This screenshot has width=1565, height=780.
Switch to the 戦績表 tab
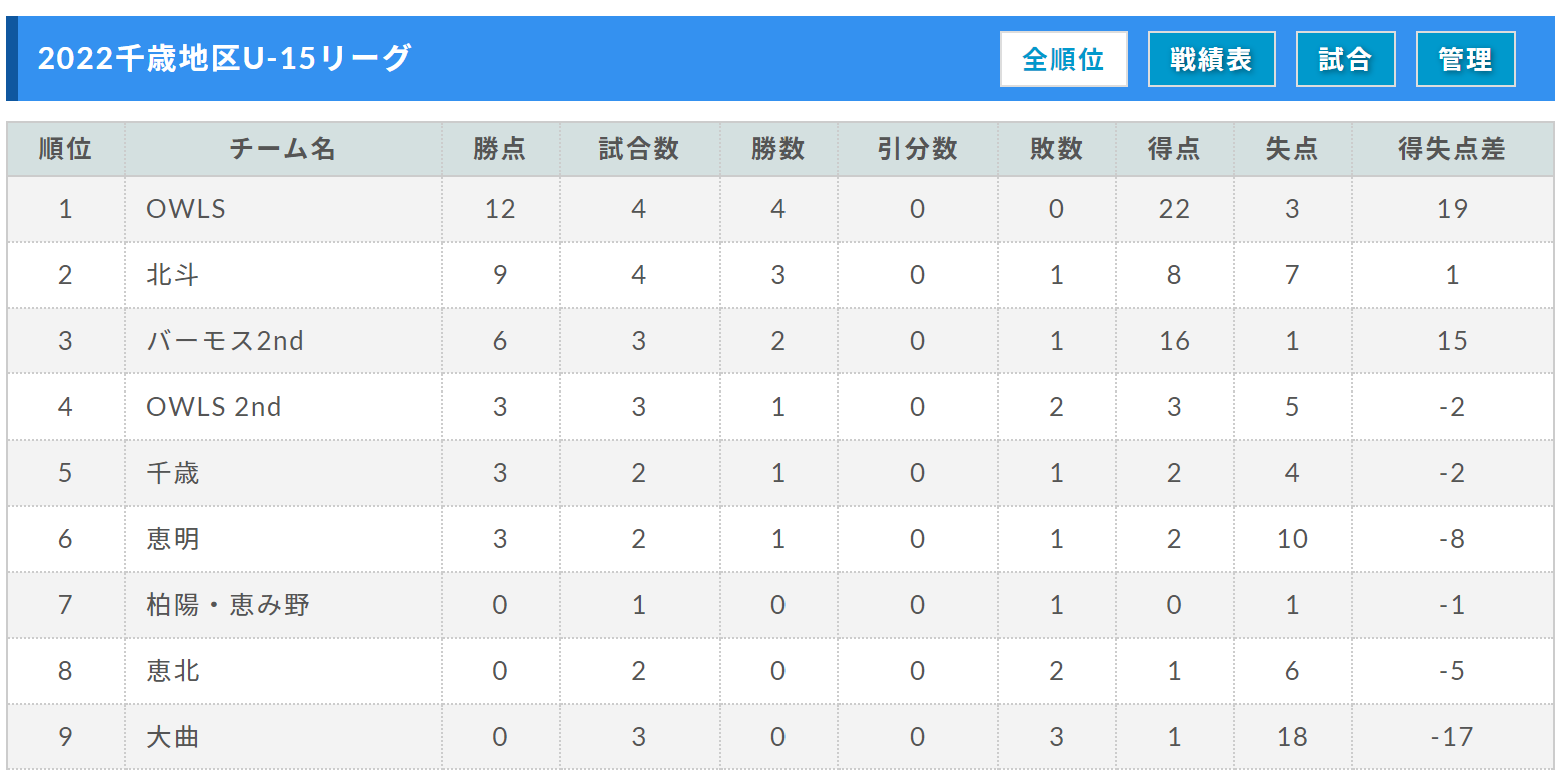[1211, 59]
